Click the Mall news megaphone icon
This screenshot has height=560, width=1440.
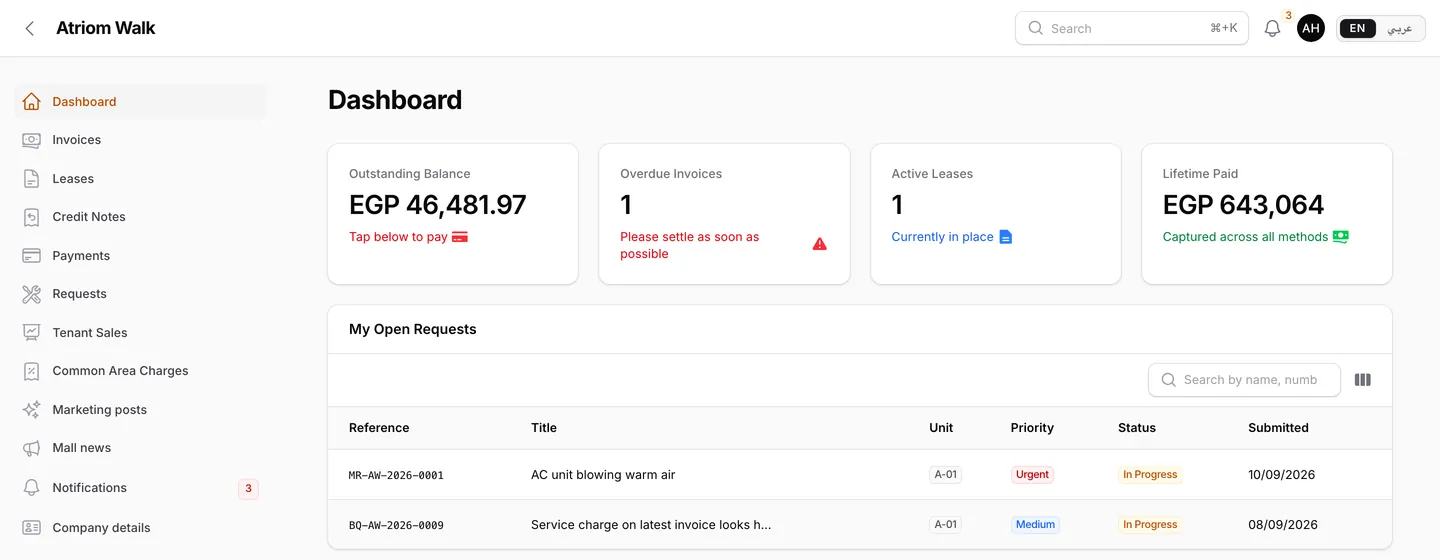click(32, 448)
